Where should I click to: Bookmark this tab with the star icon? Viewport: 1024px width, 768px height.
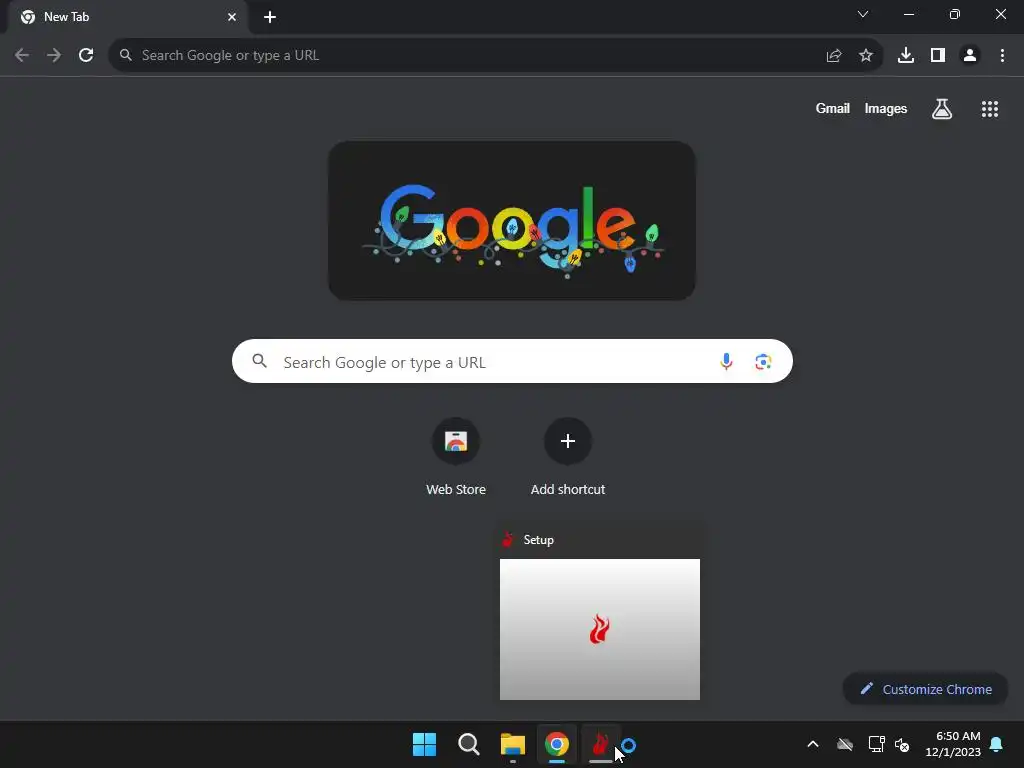click(x=865, y=56)
